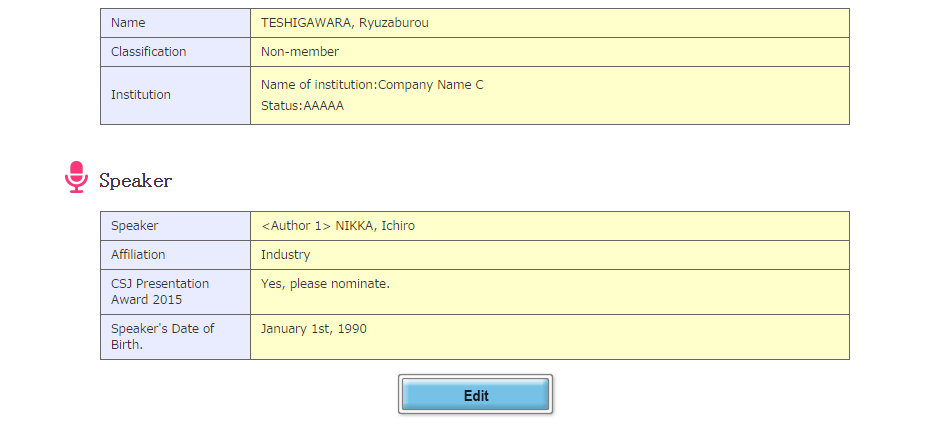The width and height of the screenshot is (933, 429).
Task: Select the Speaker section heading
Action: [136, 180]
